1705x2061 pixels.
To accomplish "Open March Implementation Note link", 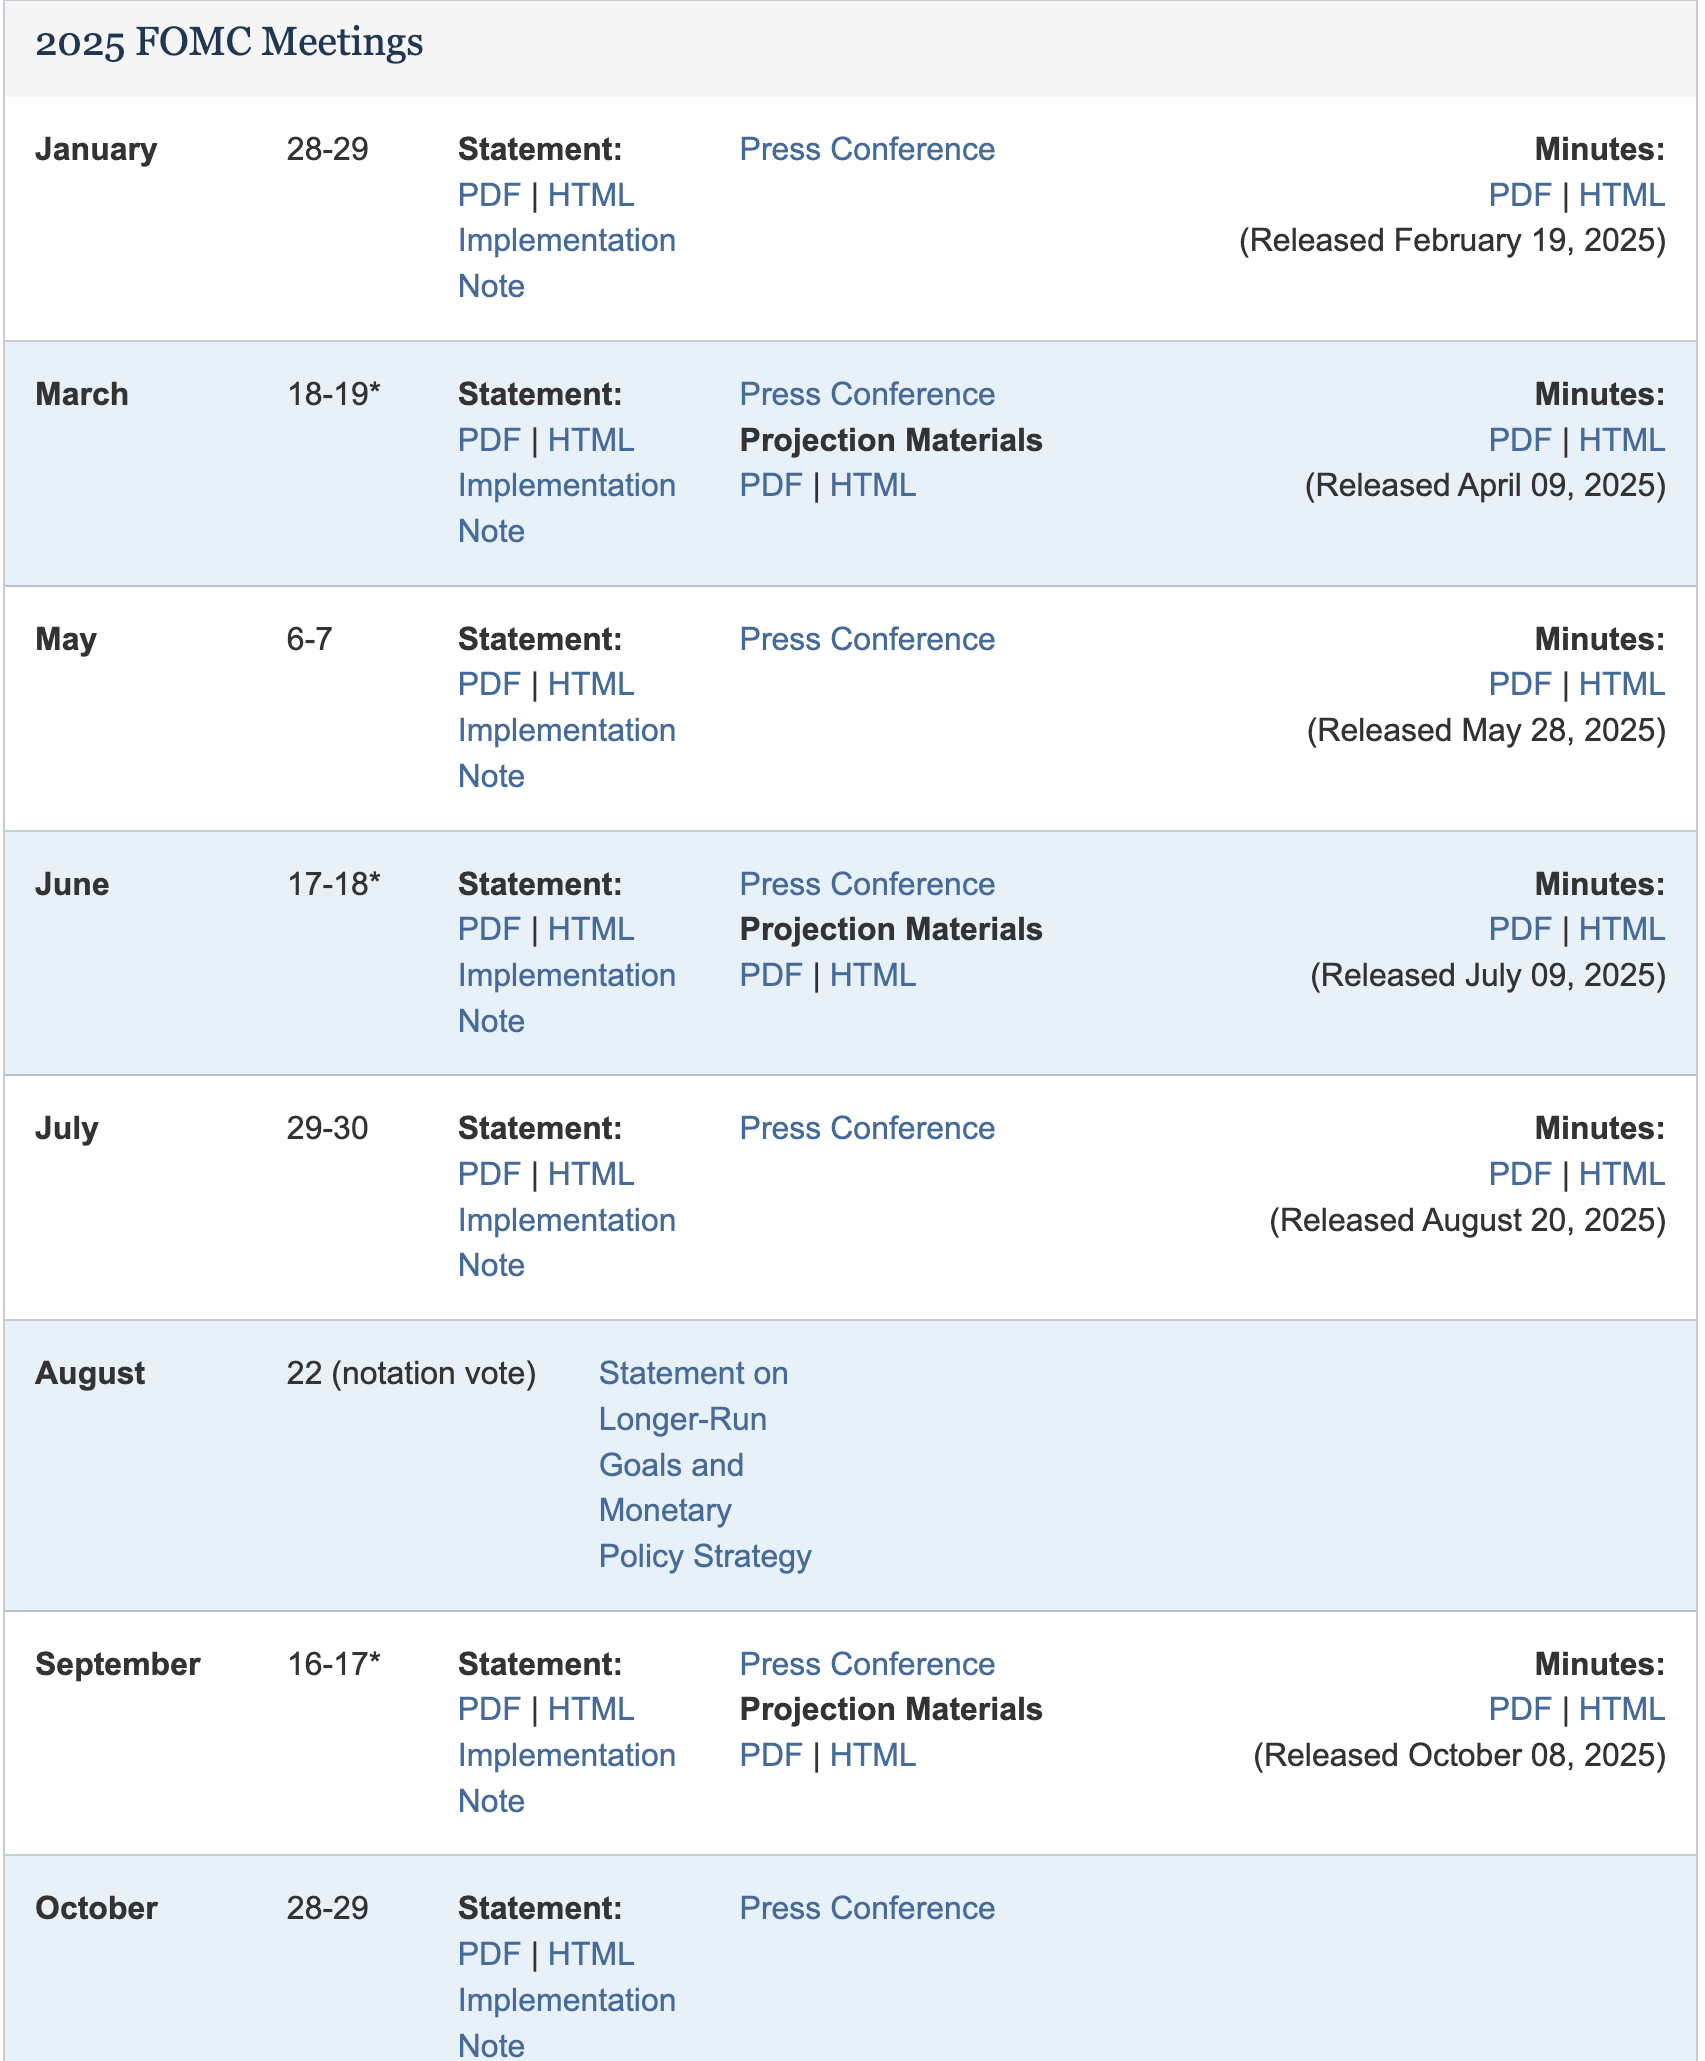I will 567,508.
